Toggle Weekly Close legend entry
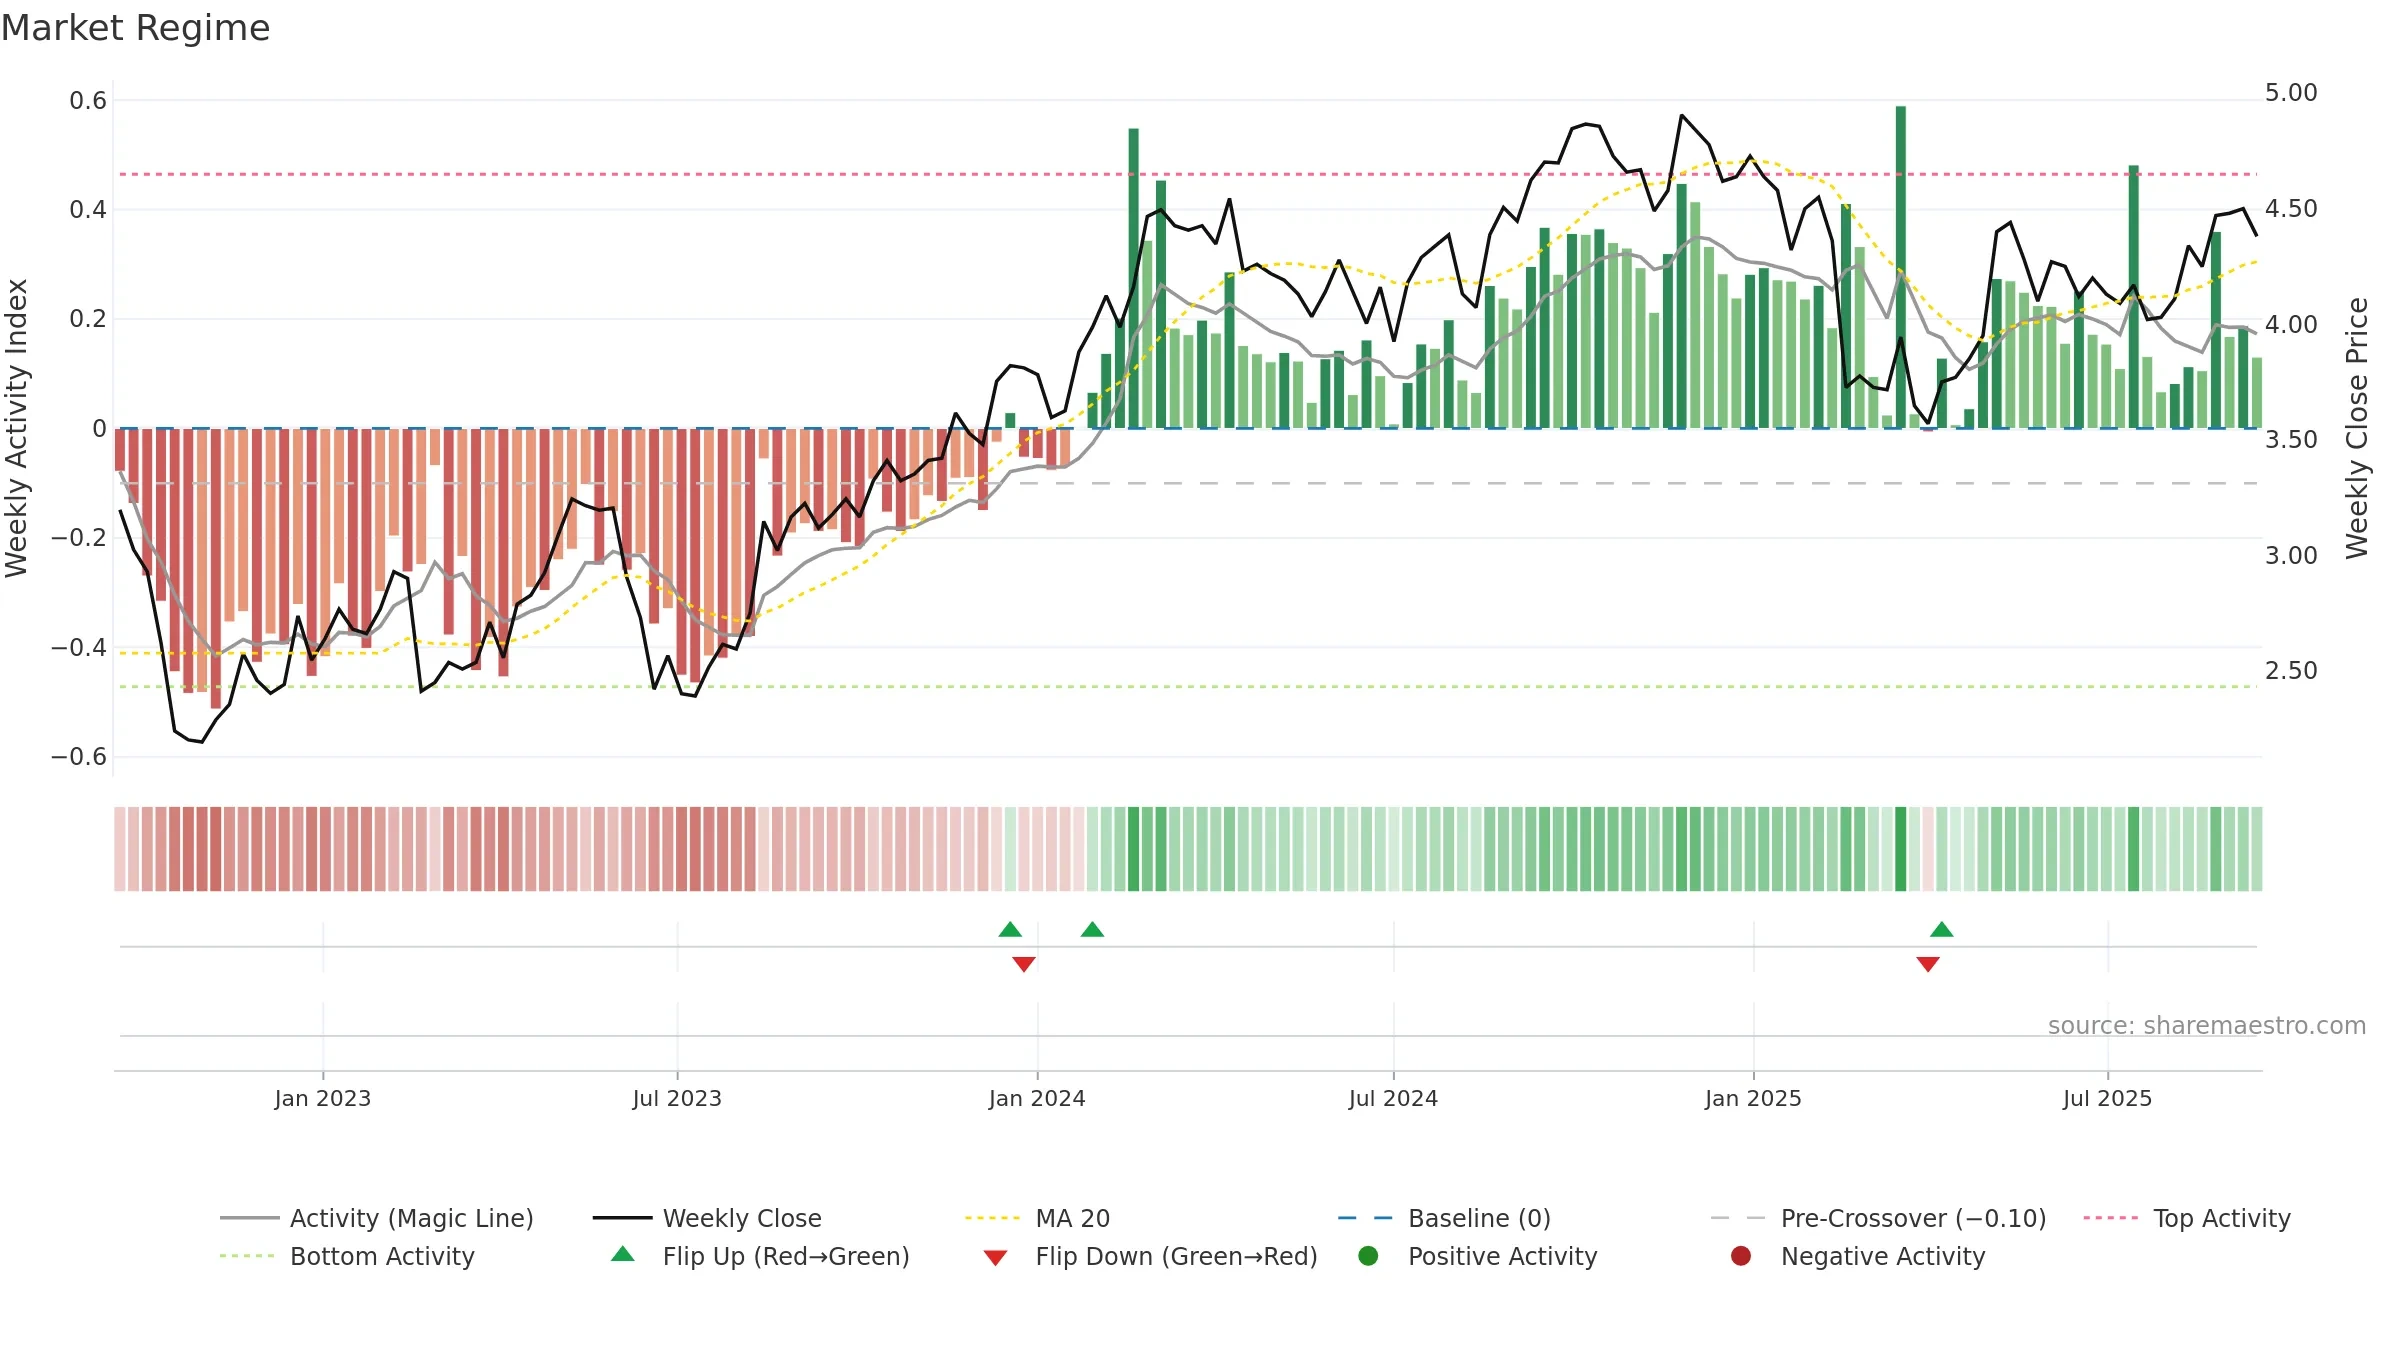The height and width of the screenshot is (1350, 2400). [707, 1218]
